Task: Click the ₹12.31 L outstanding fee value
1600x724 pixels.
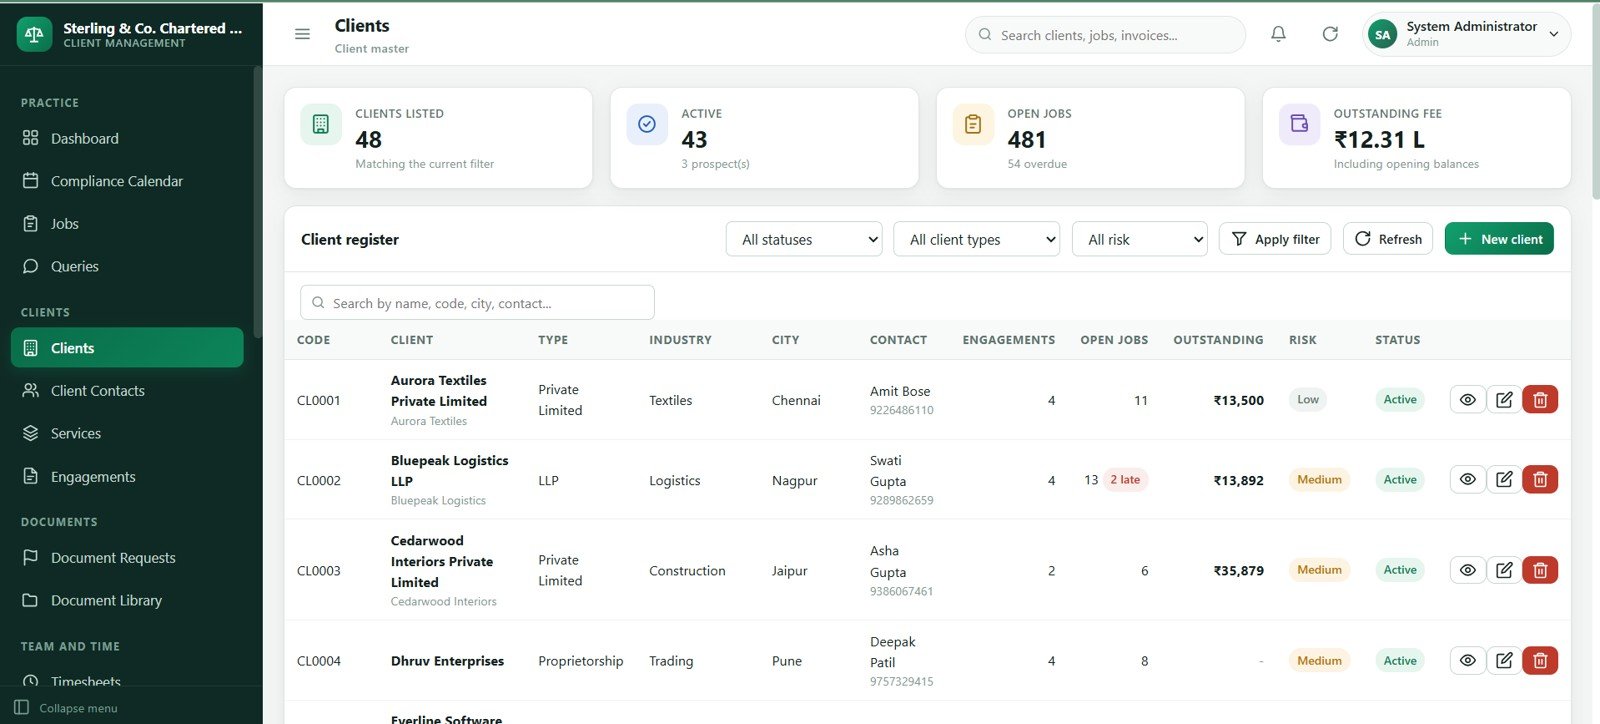Action: point(1379,140)
